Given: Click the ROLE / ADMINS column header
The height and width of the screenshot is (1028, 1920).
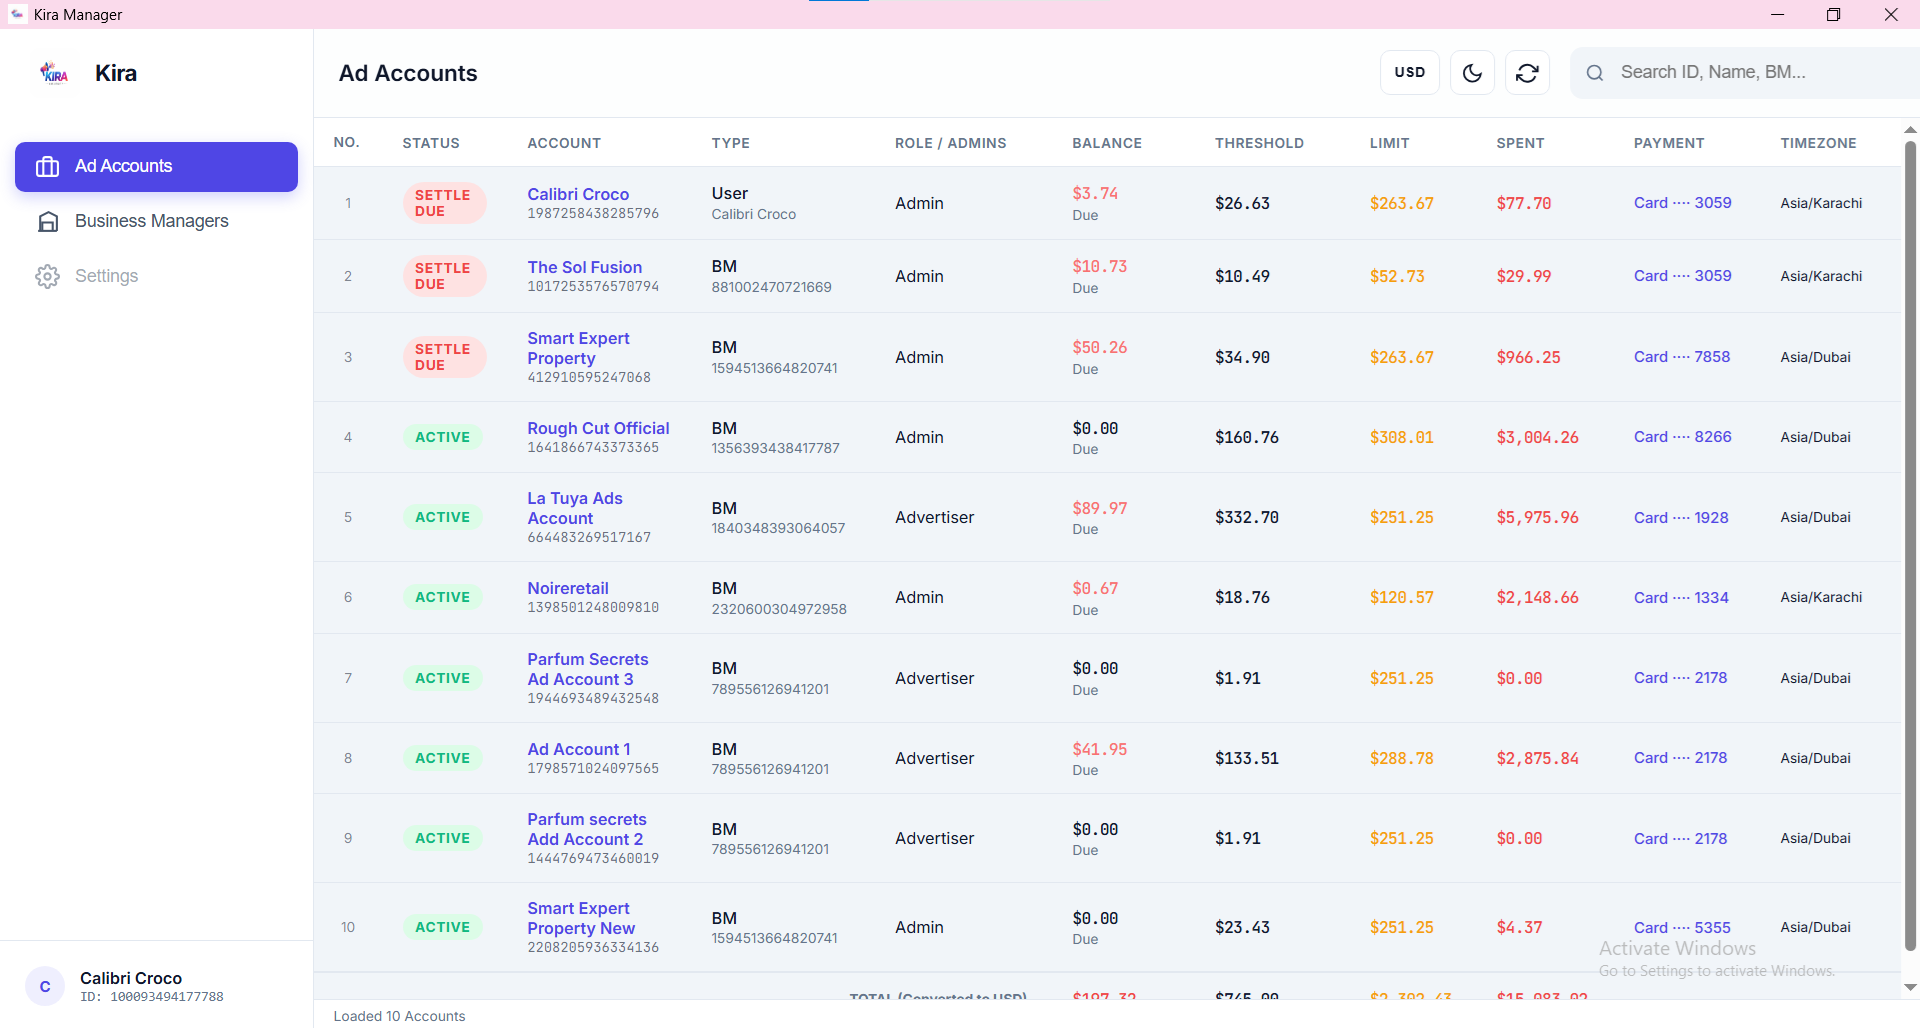Looking at the screenshot, I should [x=950, y=143].
